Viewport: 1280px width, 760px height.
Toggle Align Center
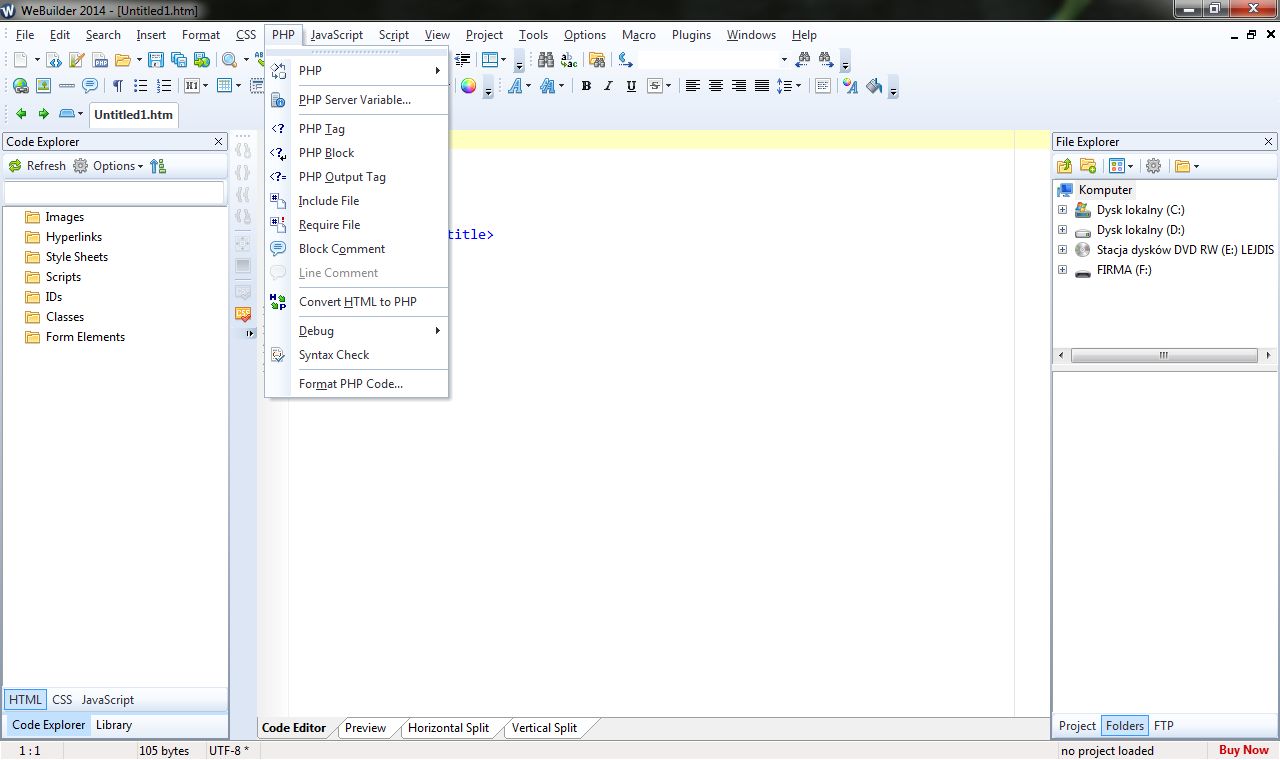(x=715, y=86)
